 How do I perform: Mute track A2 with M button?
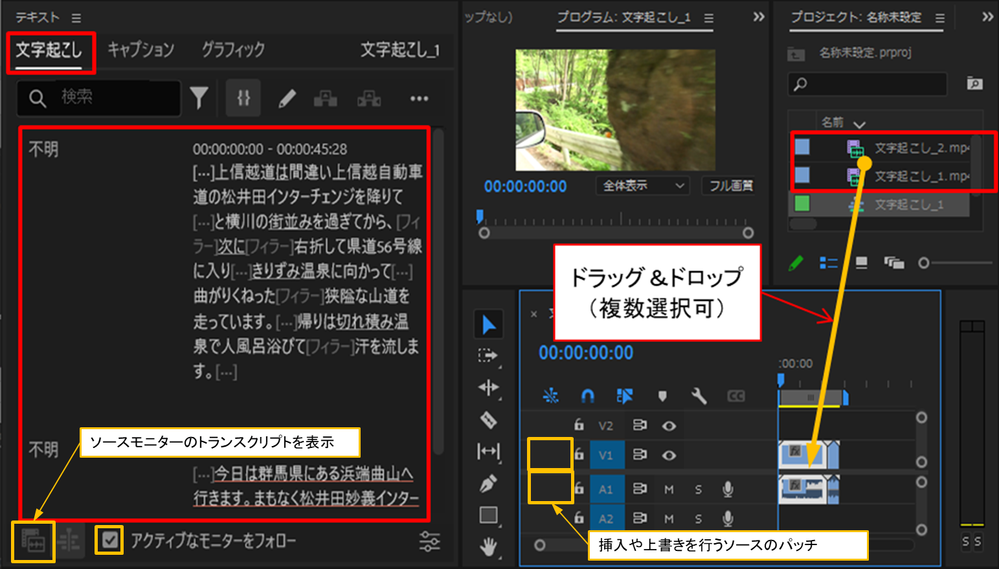pyautogui.click(x=668, y=519)
